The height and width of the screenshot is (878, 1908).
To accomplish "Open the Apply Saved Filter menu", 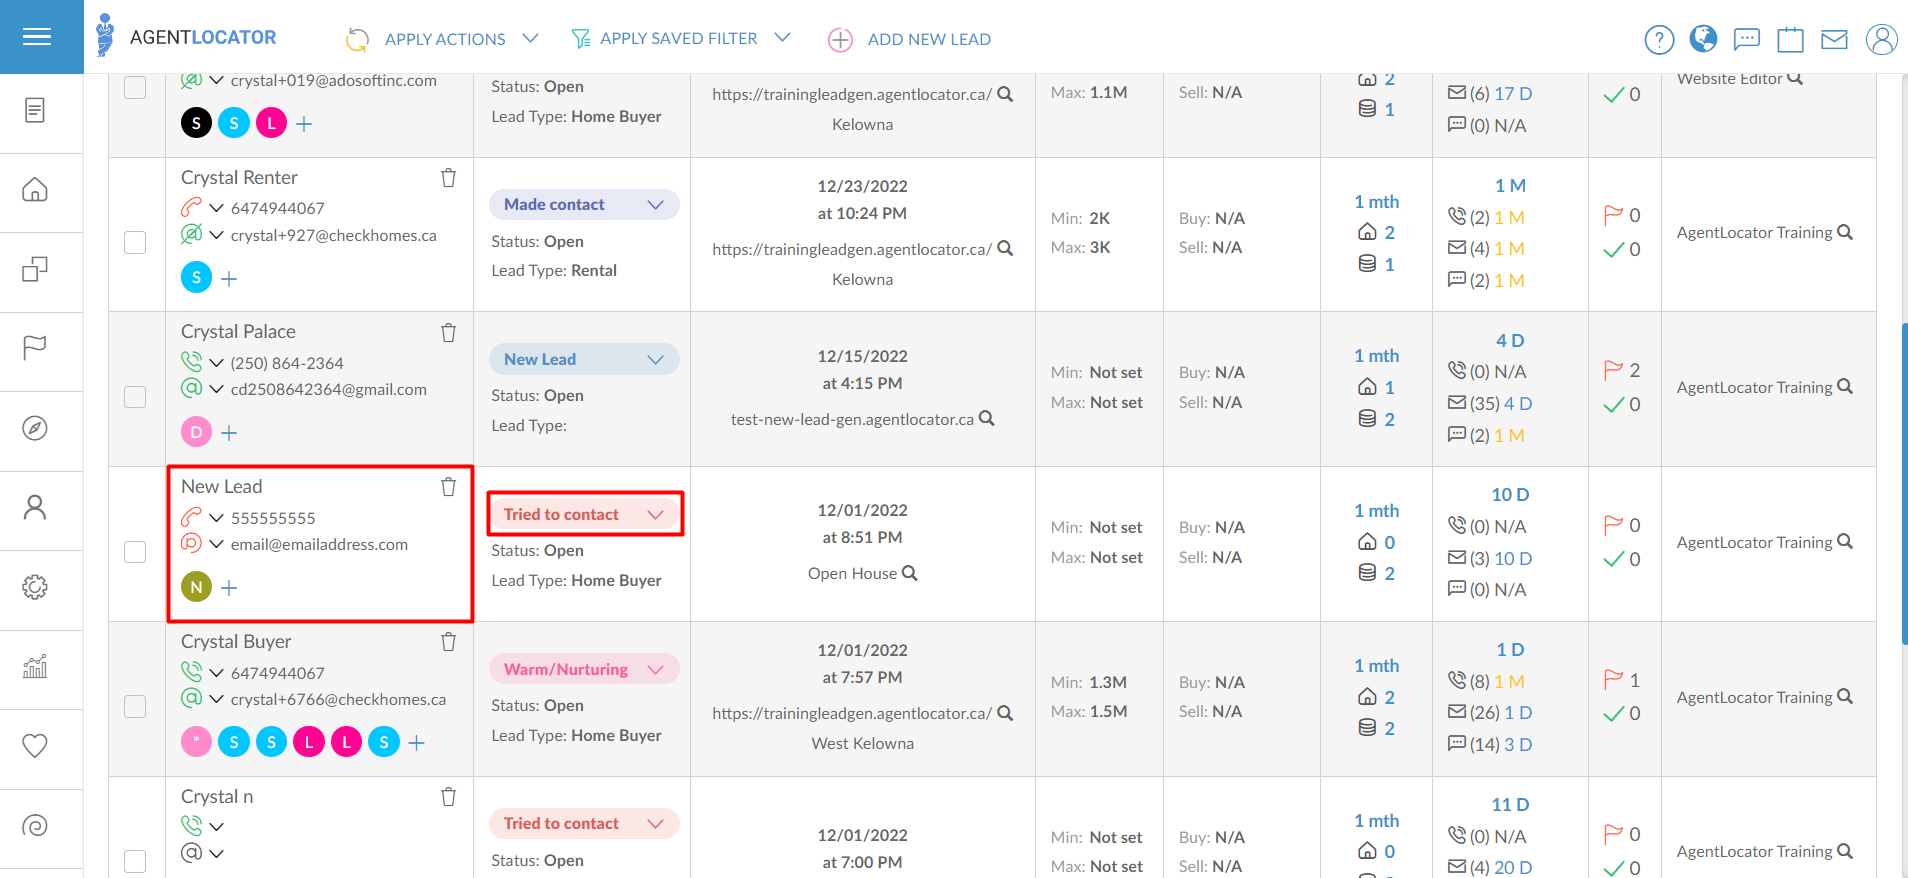I will (680, 38).
